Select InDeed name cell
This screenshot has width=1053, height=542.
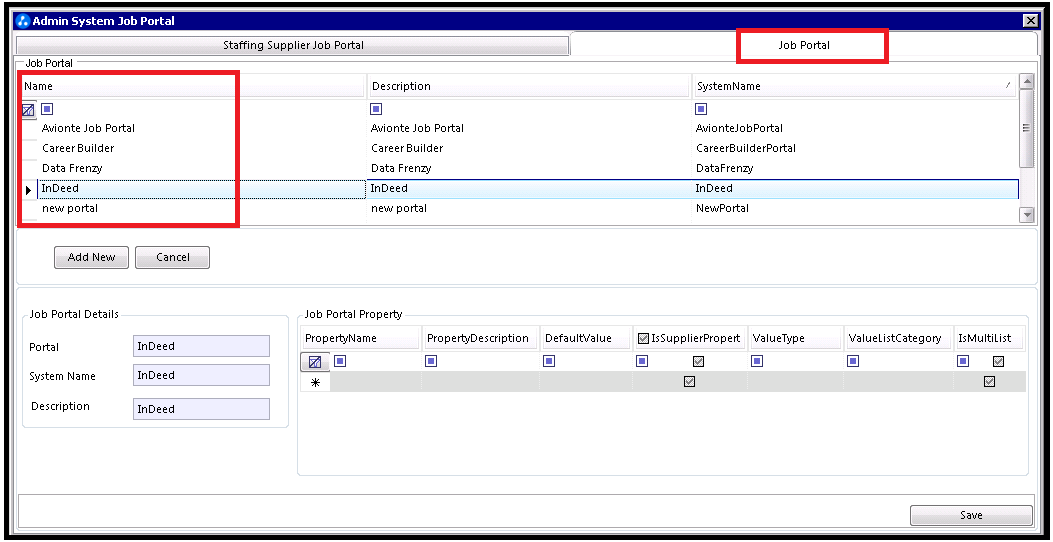pos(201,189)
